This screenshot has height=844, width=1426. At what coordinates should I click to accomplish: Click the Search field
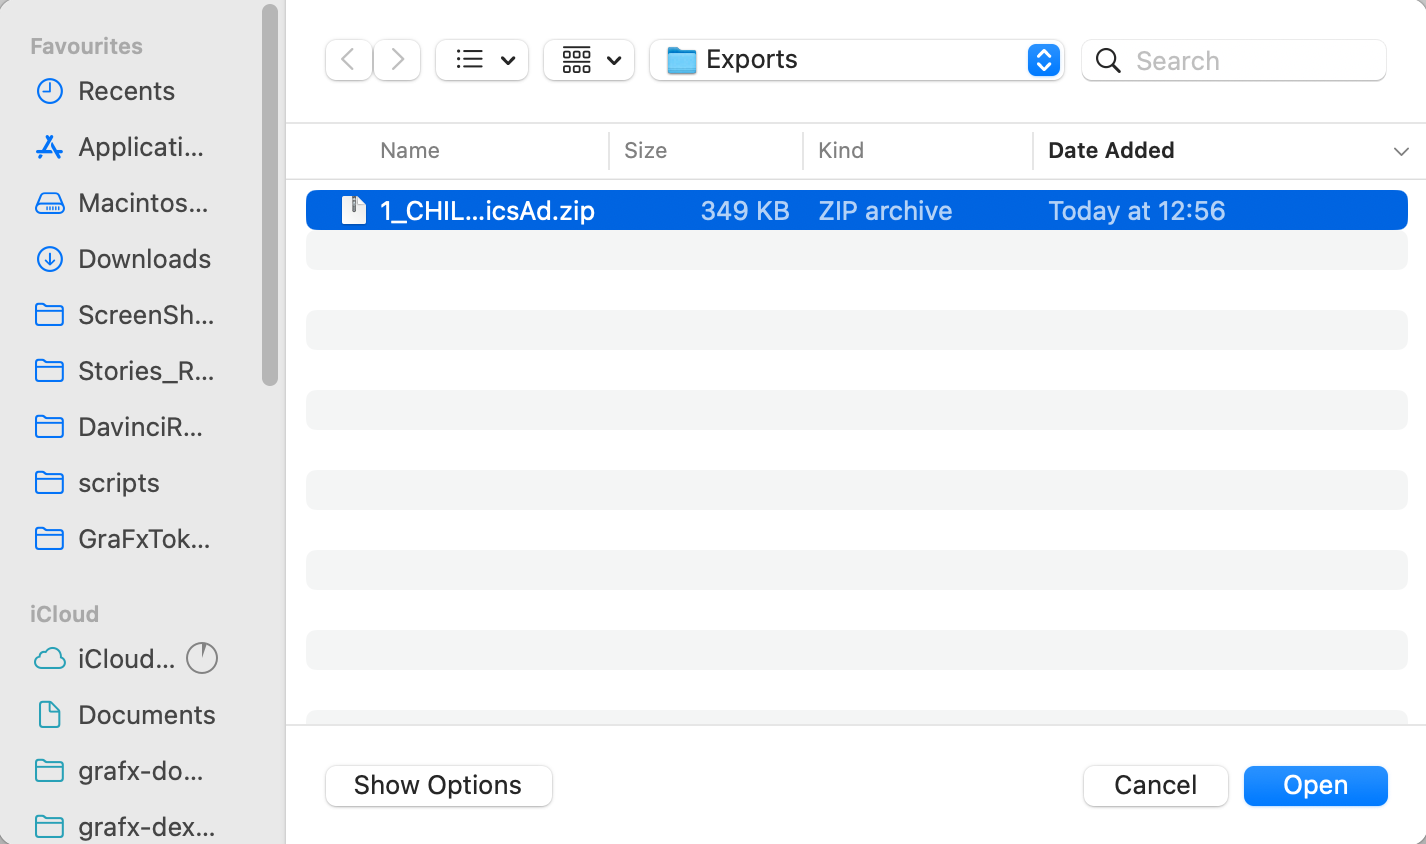click(x=1234, y=60)
